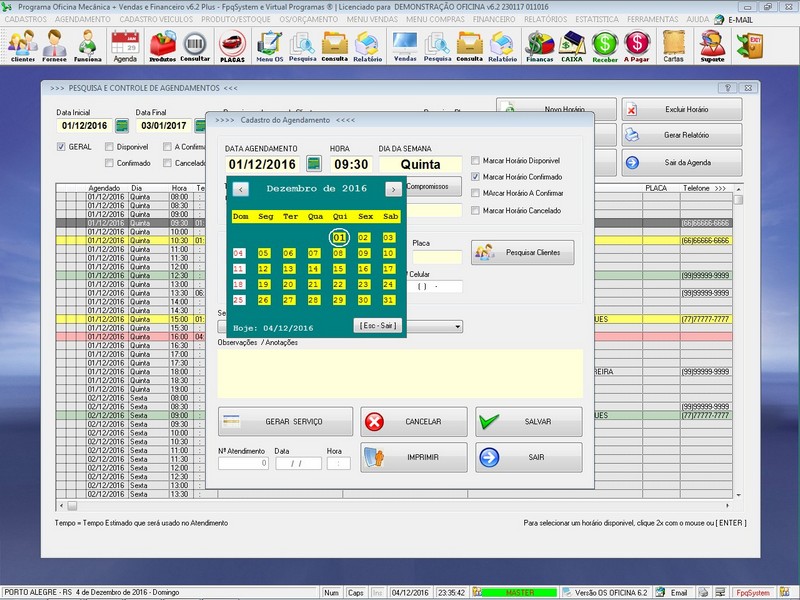Enable the Confirmado filter checkbox
This screenshot has height=600, width=800.
point(109,163)
